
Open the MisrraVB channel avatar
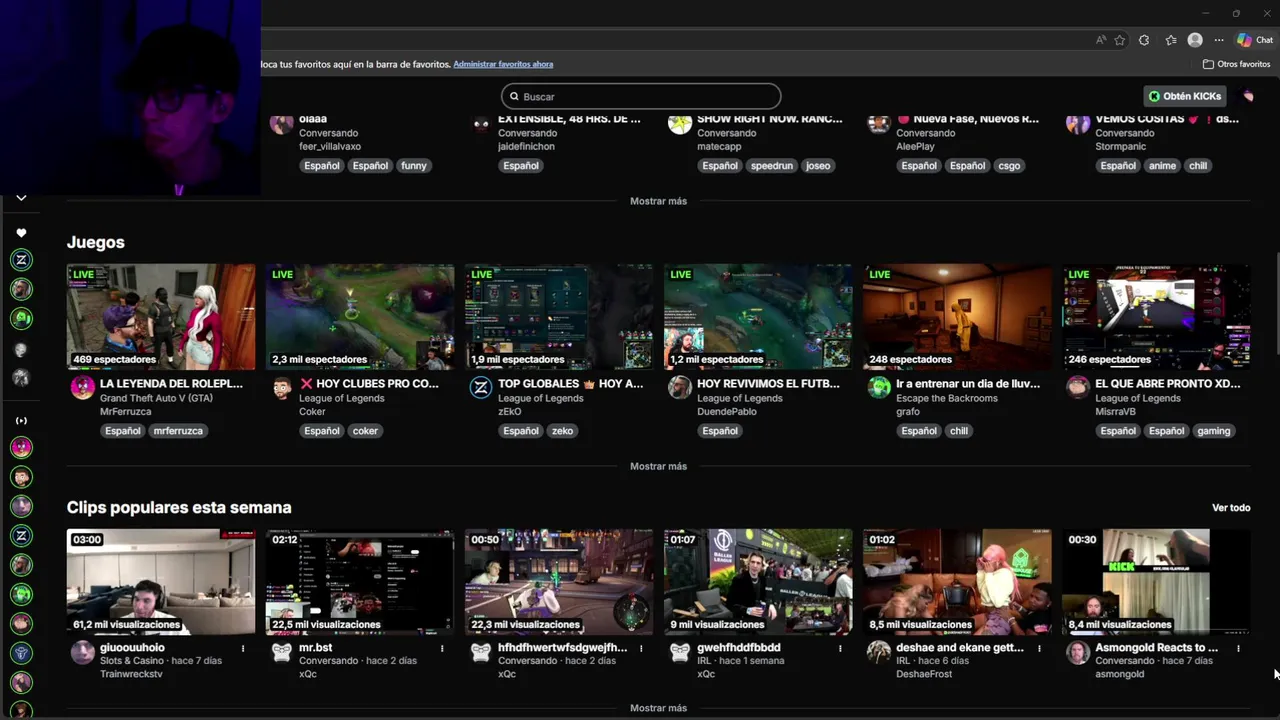click(1078, 388)
